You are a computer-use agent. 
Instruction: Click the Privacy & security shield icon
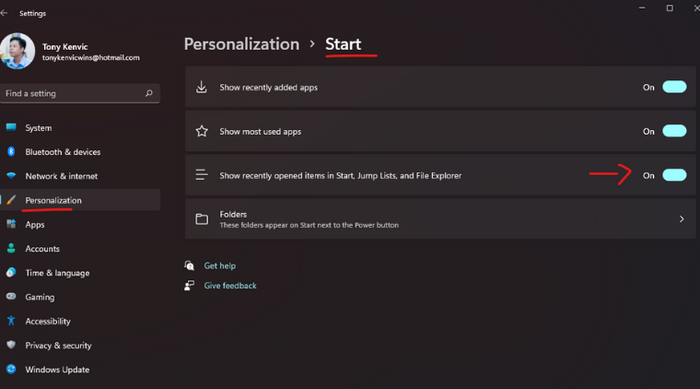click(11, 345)
